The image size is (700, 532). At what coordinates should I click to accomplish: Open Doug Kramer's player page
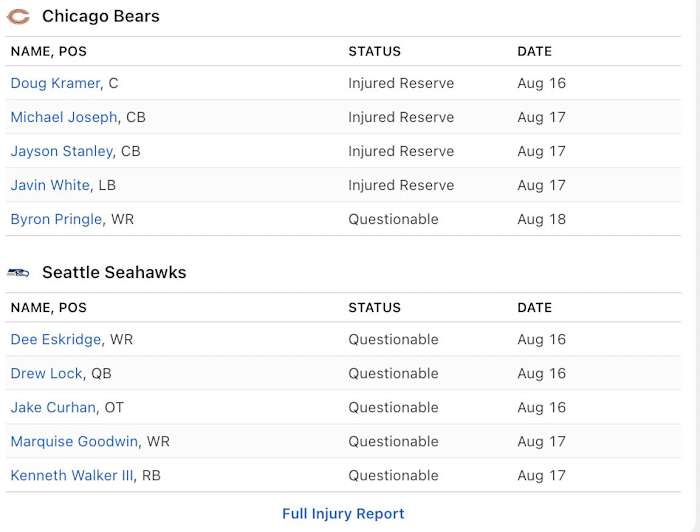coord(55,83)
